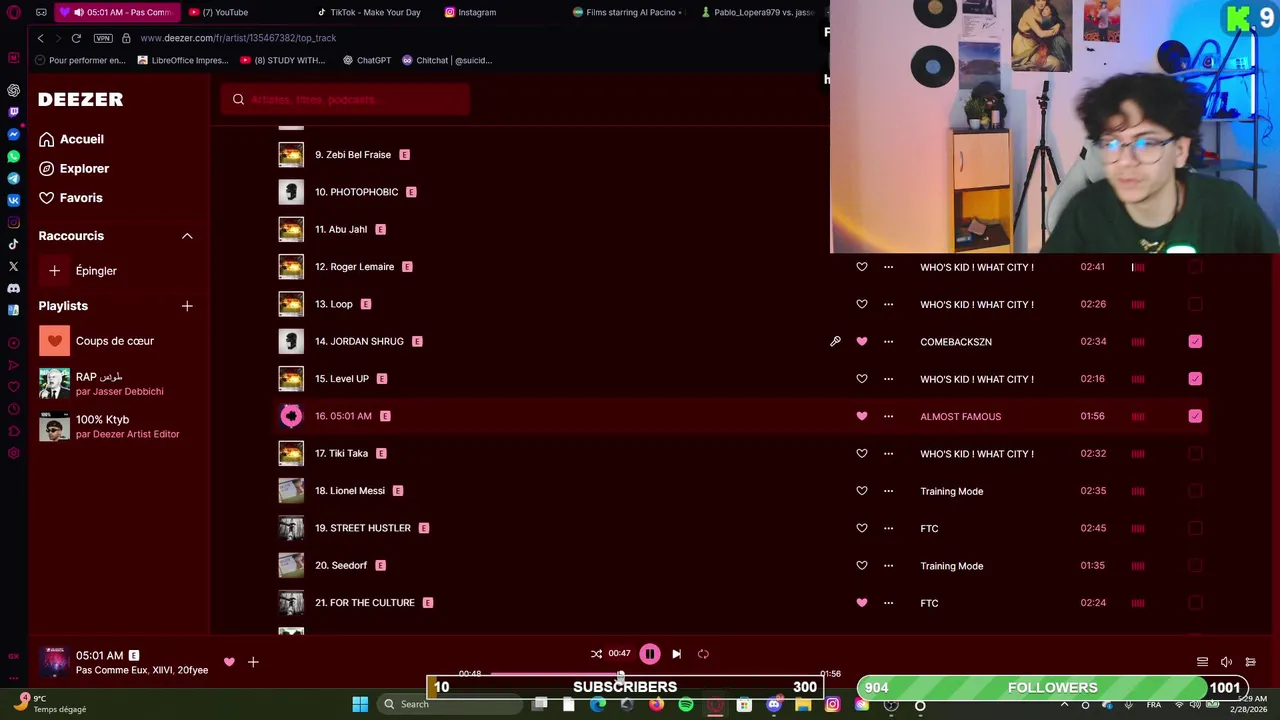Check the Seedorf track checkbox
The height and width of the screenshot is (720, 1280).
tap(1195, 565)
